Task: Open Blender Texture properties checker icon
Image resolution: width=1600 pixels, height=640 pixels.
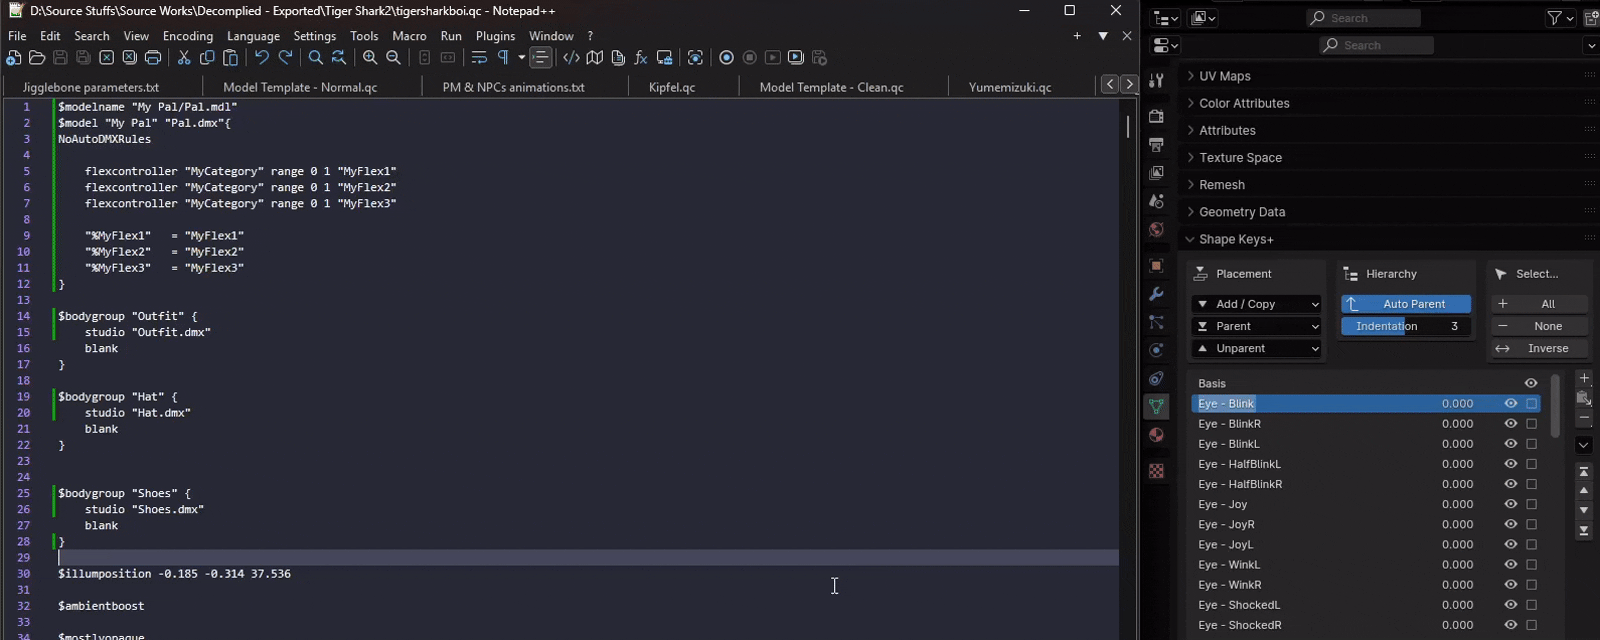Action: pos(1156,471)
